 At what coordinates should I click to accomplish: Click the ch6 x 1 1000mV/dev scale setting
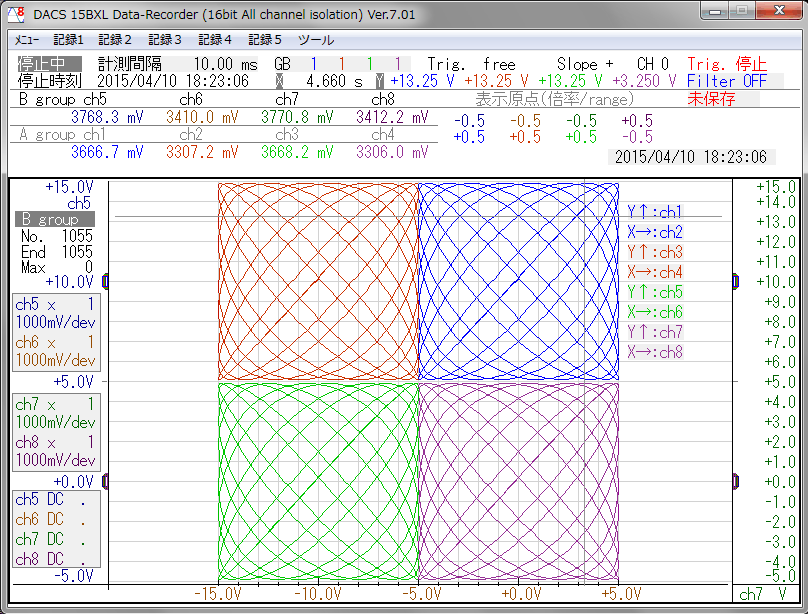coord(56,351)
